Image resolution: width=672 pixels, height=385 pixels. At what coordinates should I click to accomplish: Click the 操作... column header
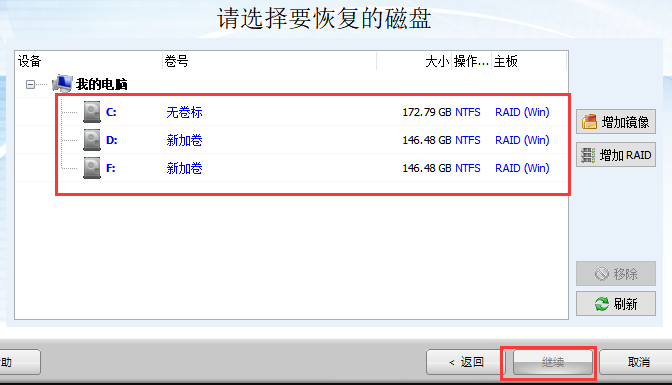pyautogui.click(x=471, y=61)
